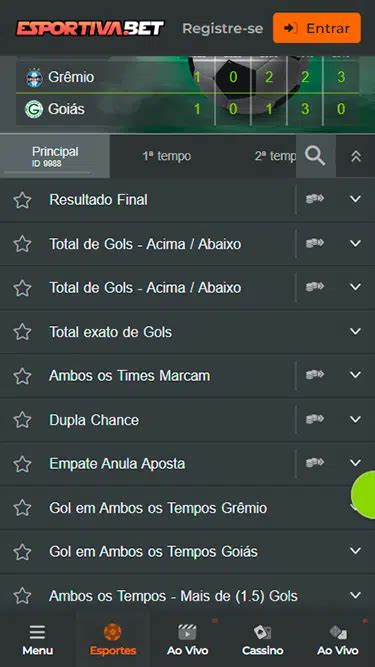Tap the green floating circle button
The height and width of the screenshot is (667, 375).
tap(364, 494)
